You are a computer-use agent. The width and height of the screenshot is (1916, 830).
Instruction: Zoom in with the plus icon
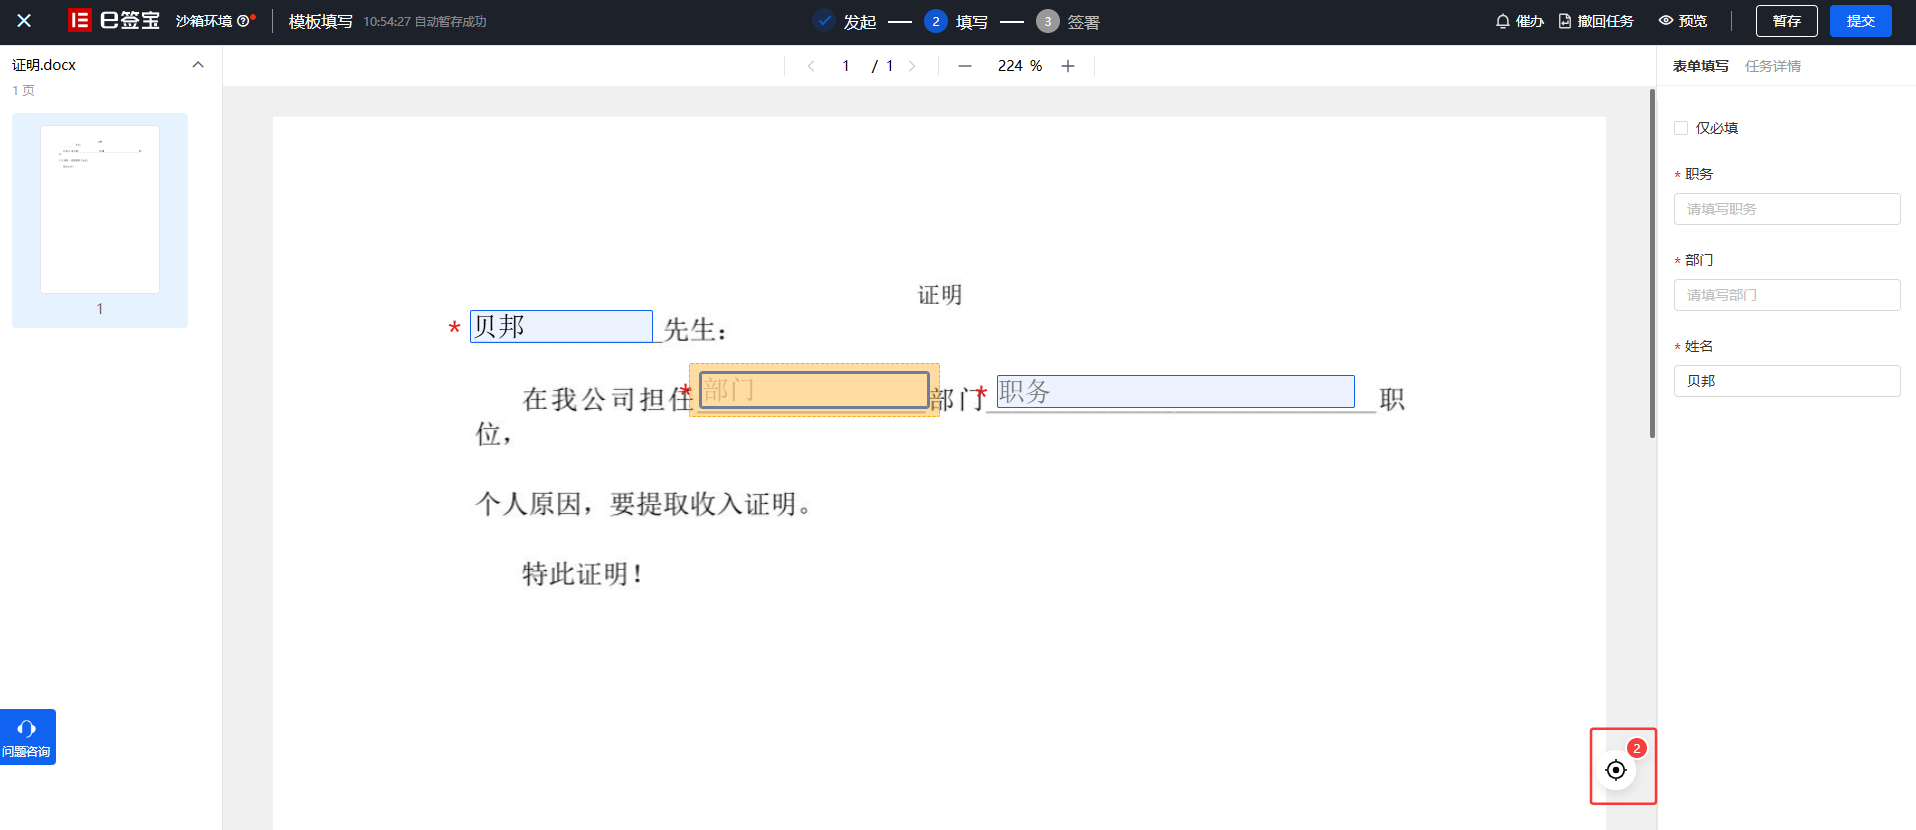(x=1068, y=66)
